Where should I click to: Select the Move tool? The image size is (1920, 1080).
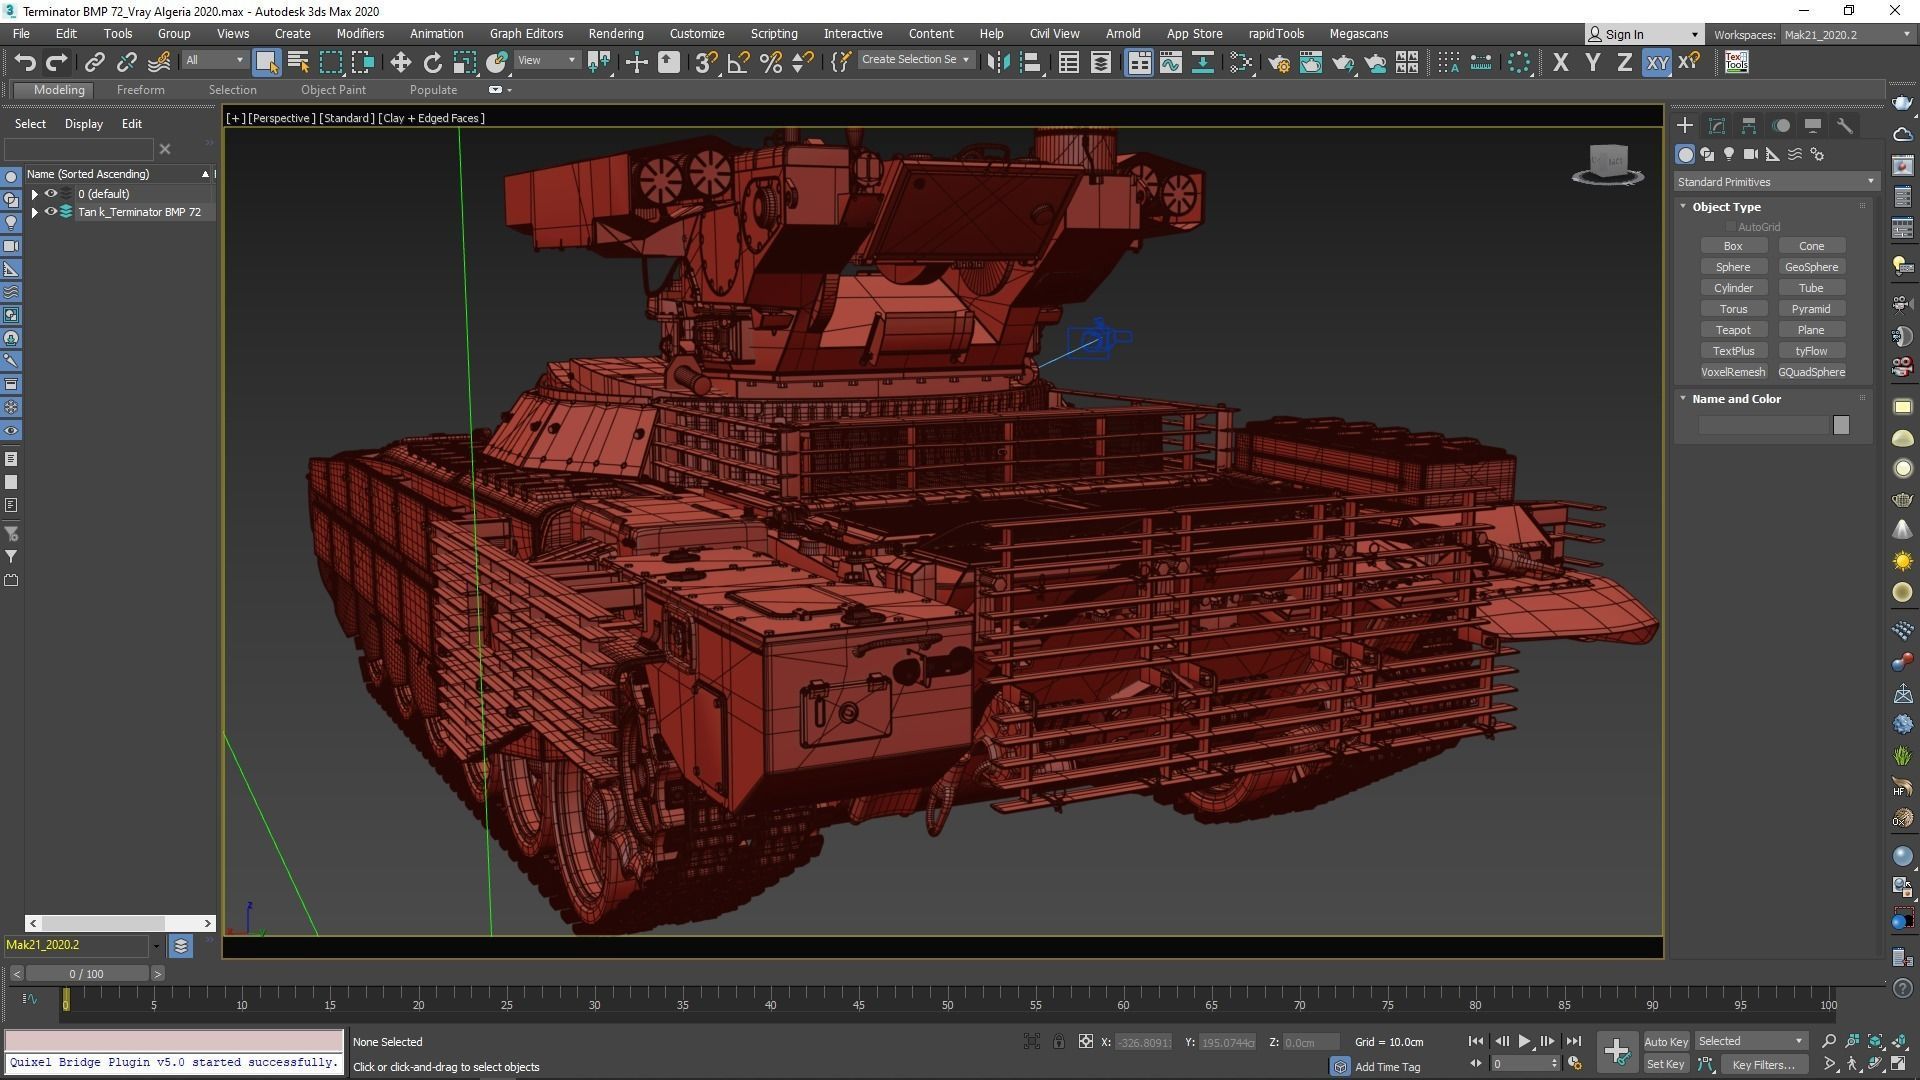point(400,63)
